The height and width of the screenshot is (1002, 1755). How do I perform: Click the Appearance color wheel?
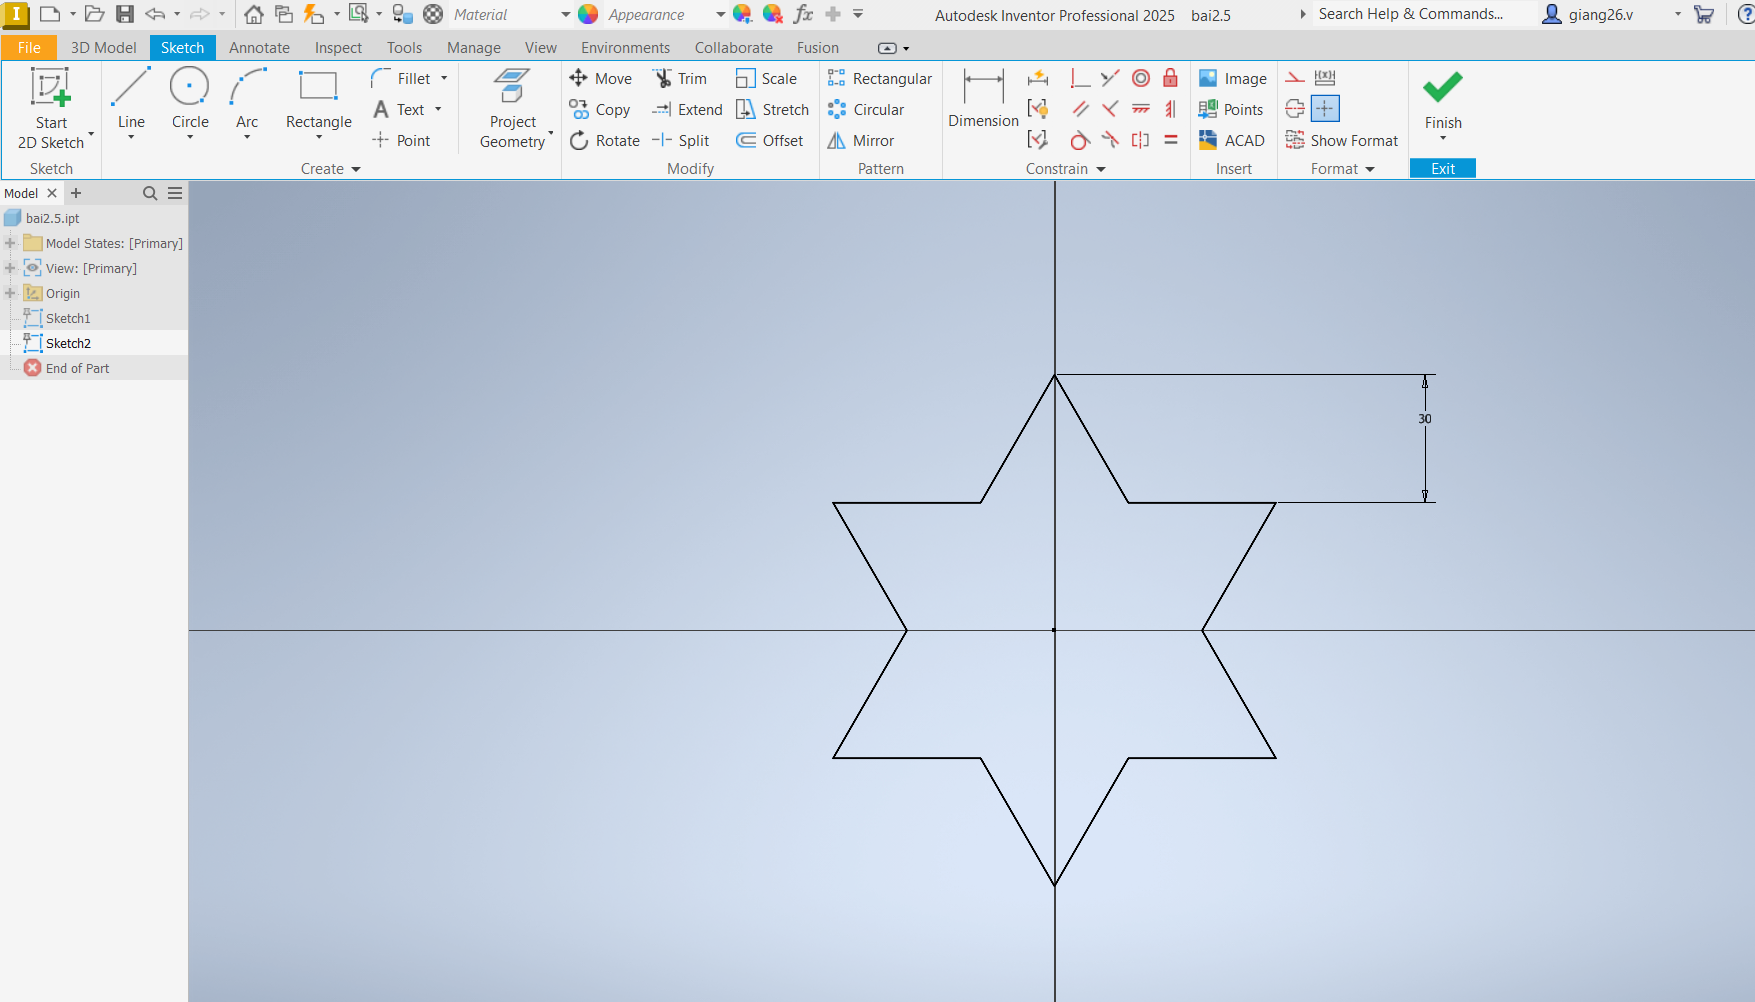pos(588,14)
